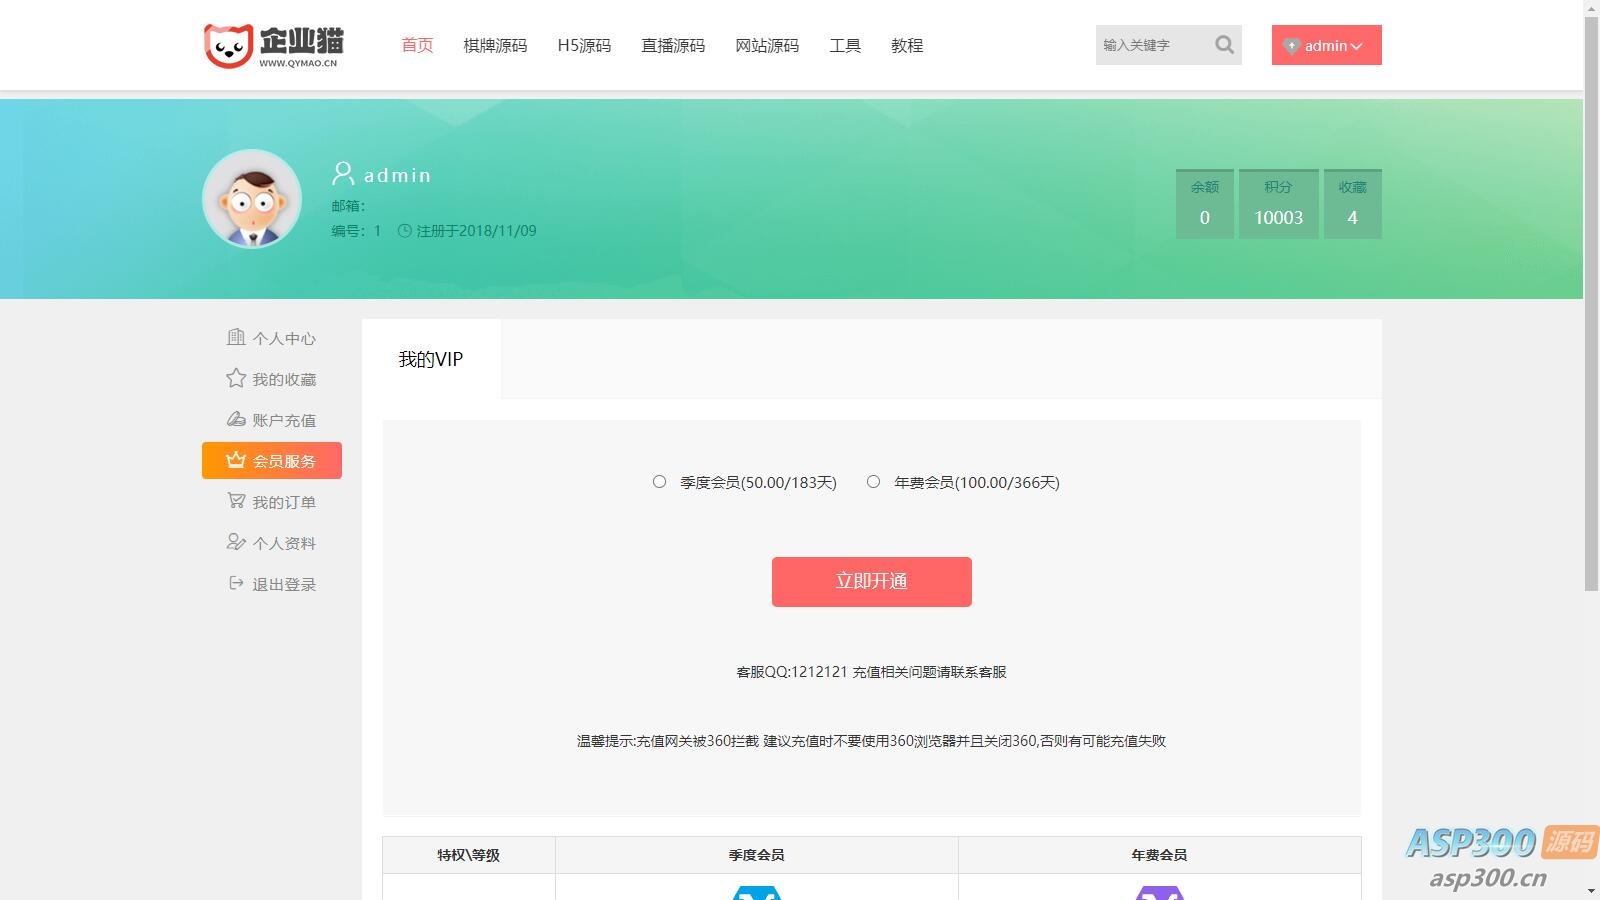Click the 温馨提示 warning text
The image size is (1600, 900).
pos(872,741)
